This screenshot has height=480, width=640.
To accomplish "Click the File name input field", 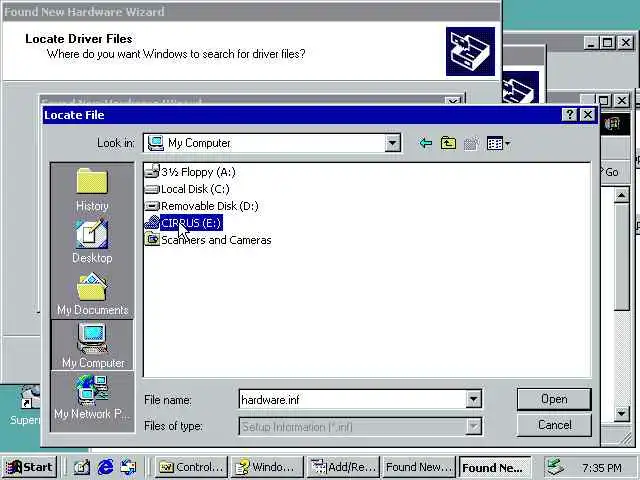I will click(353, 399).
